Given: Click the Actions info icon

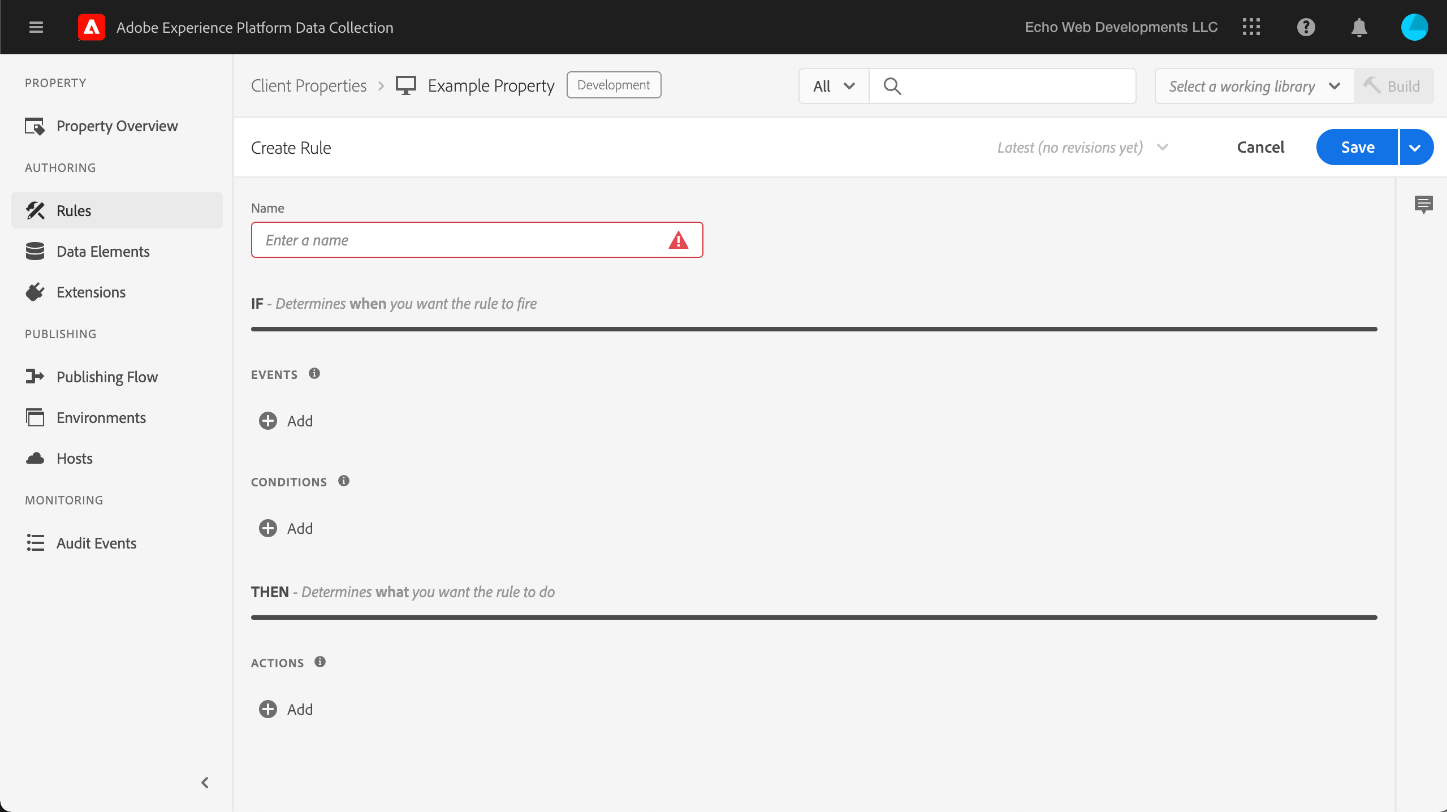Looking at the screenshot, I should coord(320,662).
